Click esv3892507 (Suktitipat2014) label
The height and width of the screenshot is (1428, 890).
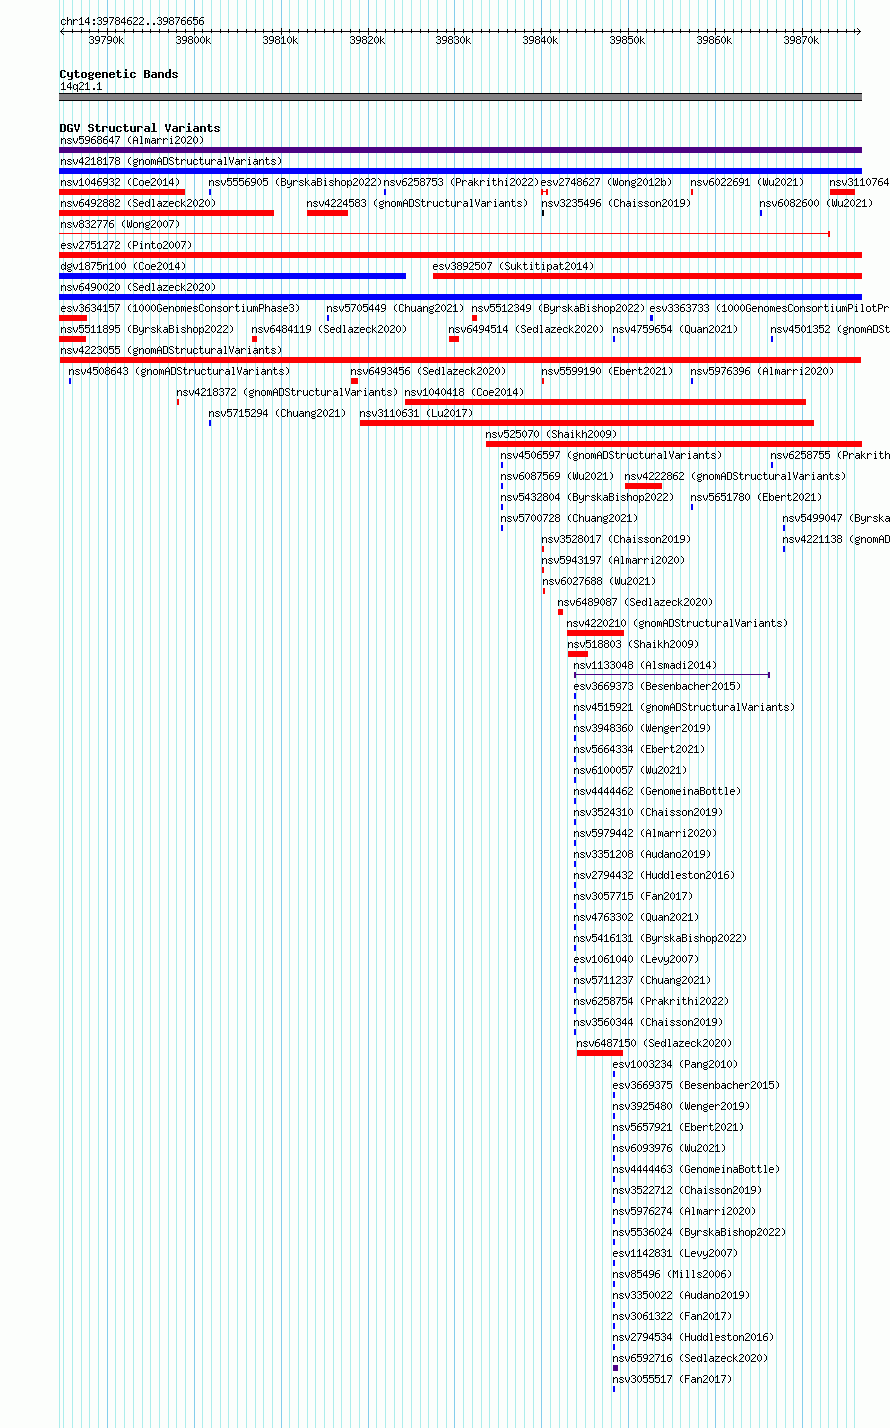[x=513, y=266]
